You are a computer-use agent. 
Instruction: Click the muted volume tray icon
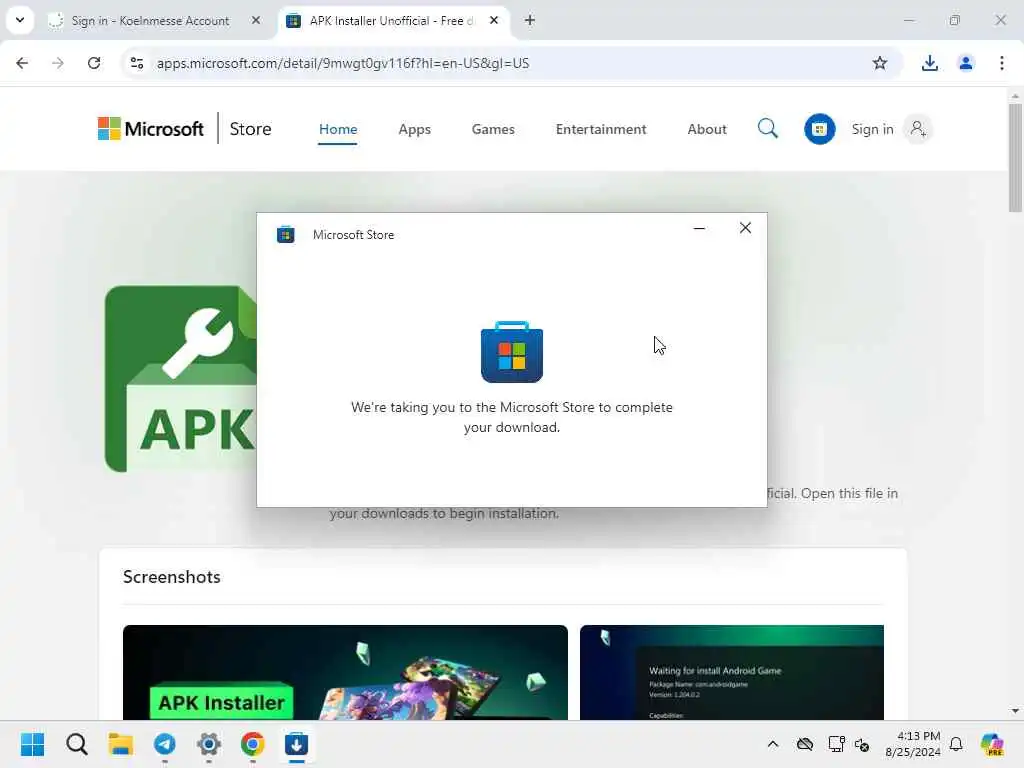tap(862, 744)
